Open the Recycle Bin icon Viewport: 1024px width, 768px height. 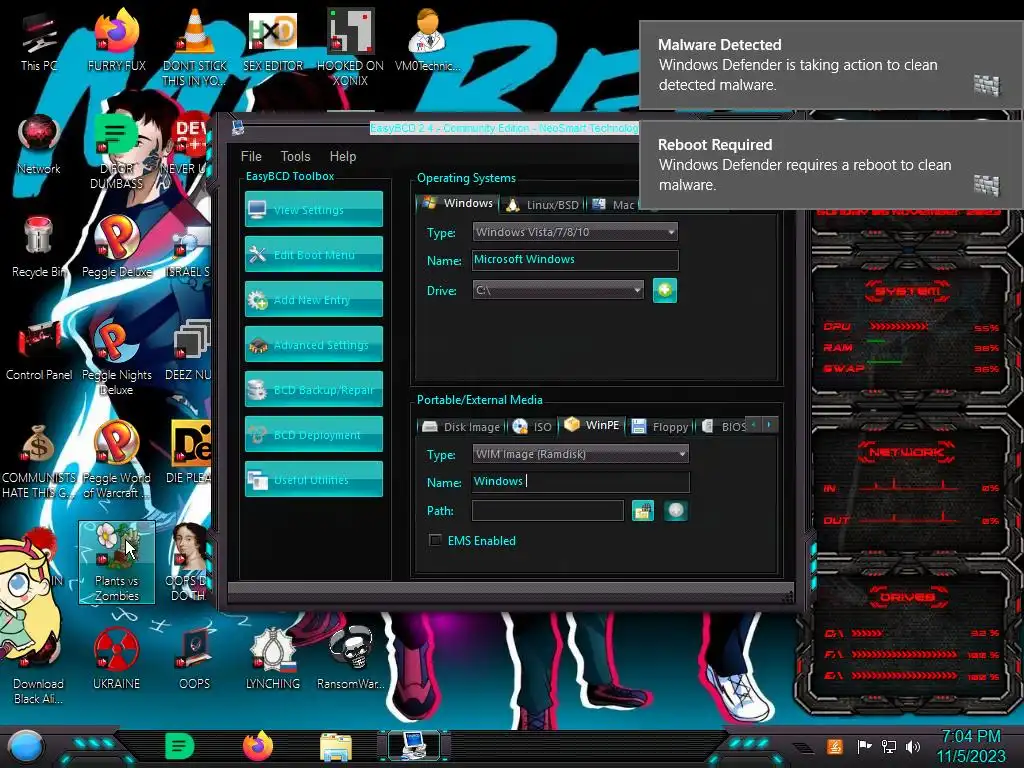(x=39, y=248)
